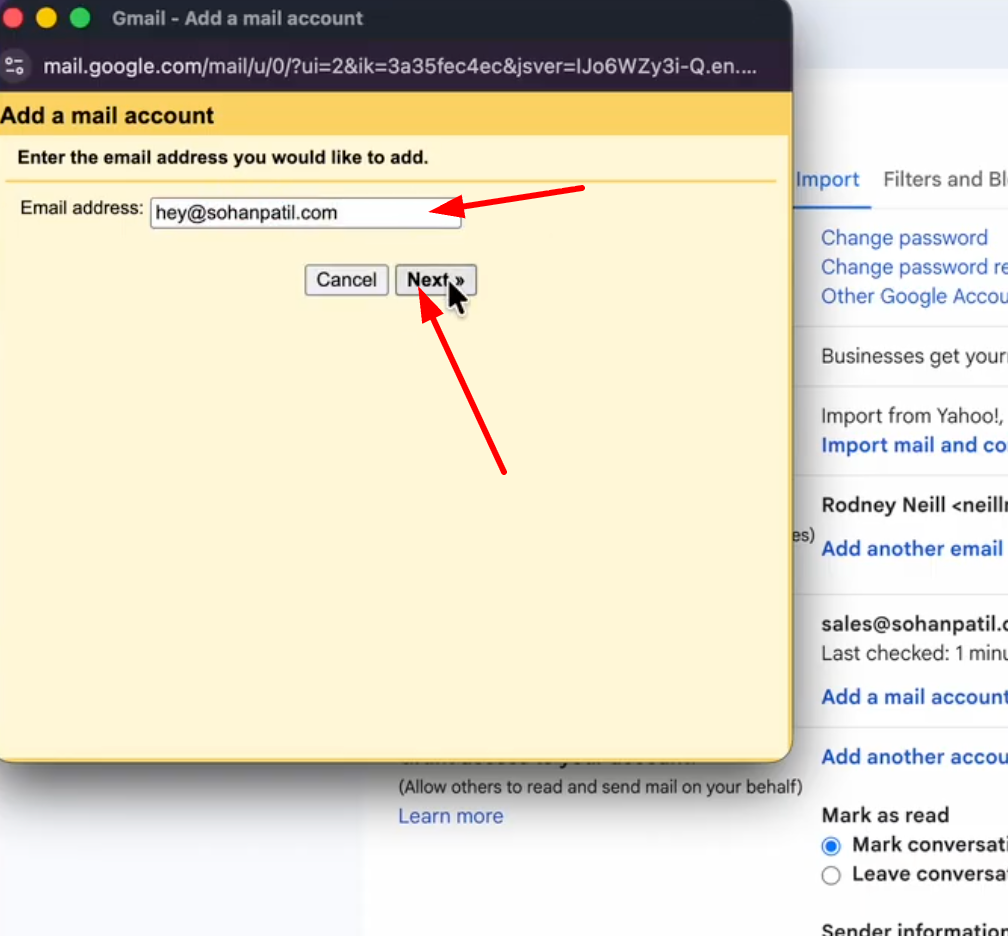This screenshot has width=1008, height=936.
Task: Switch to Filters and Blocked tab
Action: 945,179
